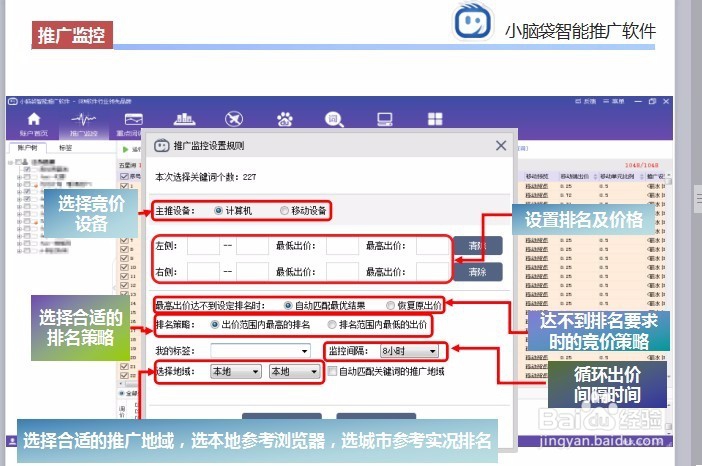Open the first 本地 region dropdown
702x466 pixels.
[x=235, y=372]
